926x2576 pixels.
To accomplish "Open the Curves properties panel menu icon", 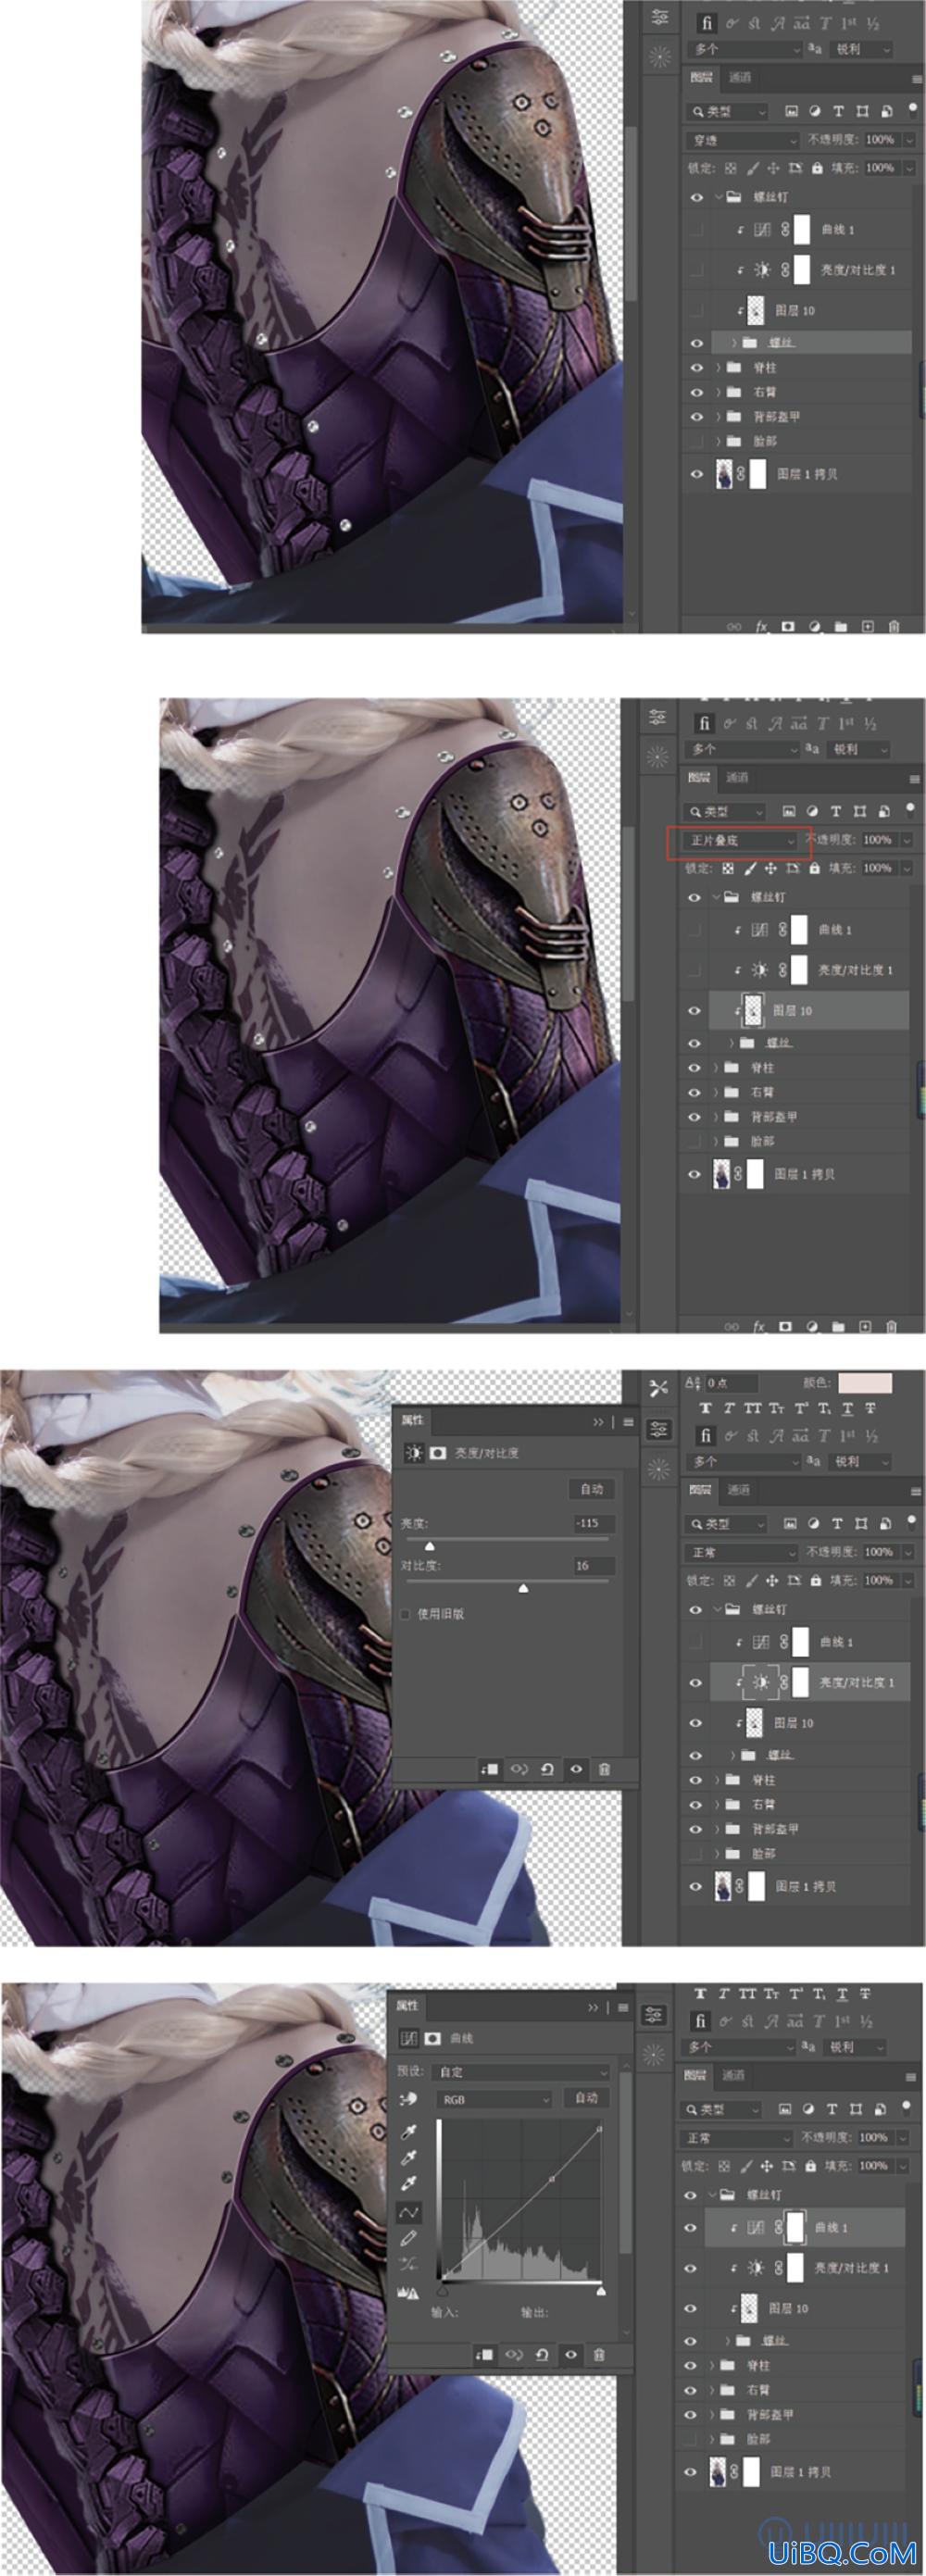I will (623, 2007).
